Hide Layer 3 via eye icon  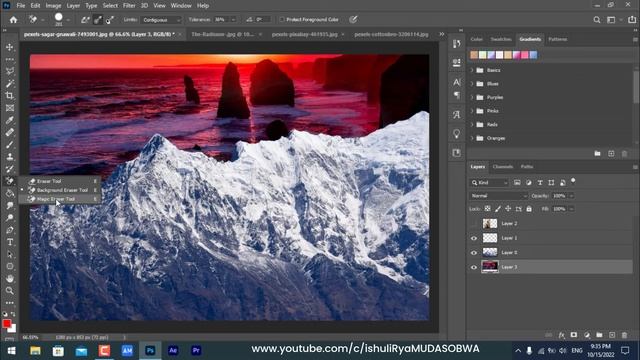click(x=474, y=267)
